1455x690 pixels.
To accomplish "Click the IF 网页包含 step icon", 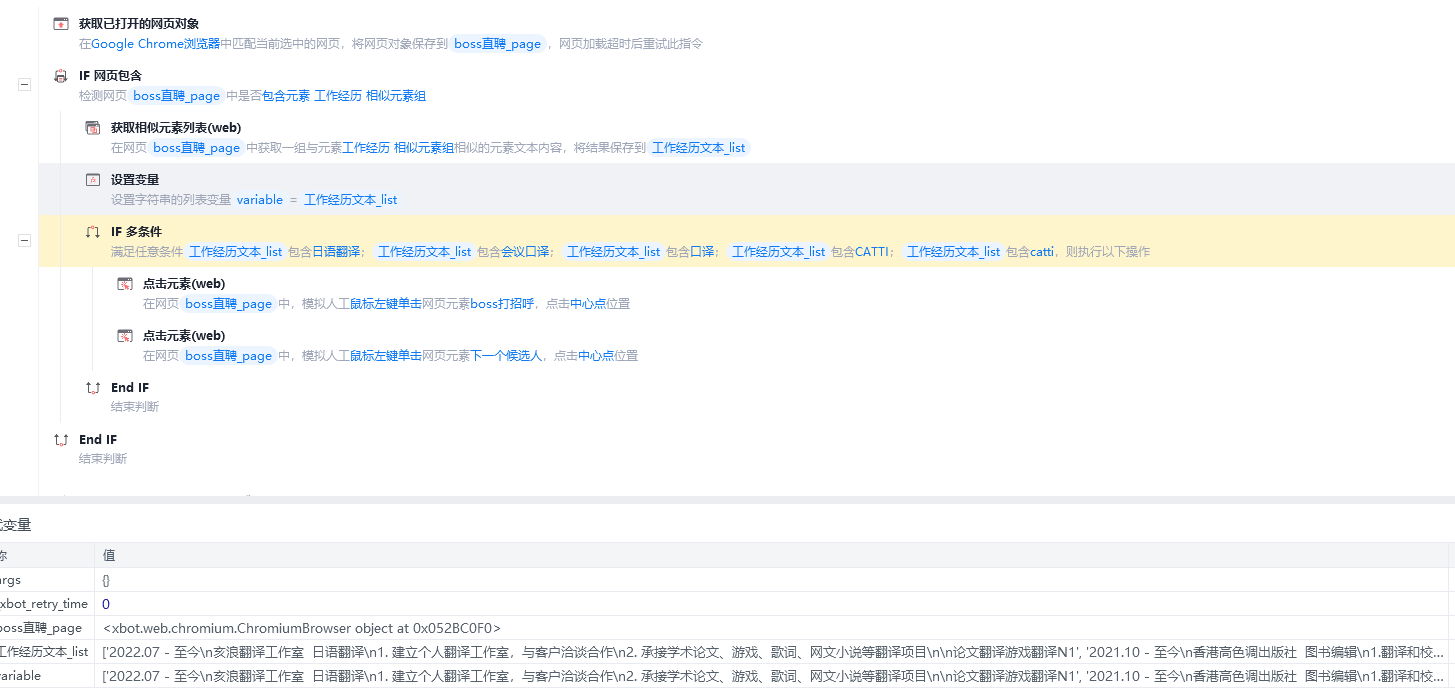I will 61,76.
